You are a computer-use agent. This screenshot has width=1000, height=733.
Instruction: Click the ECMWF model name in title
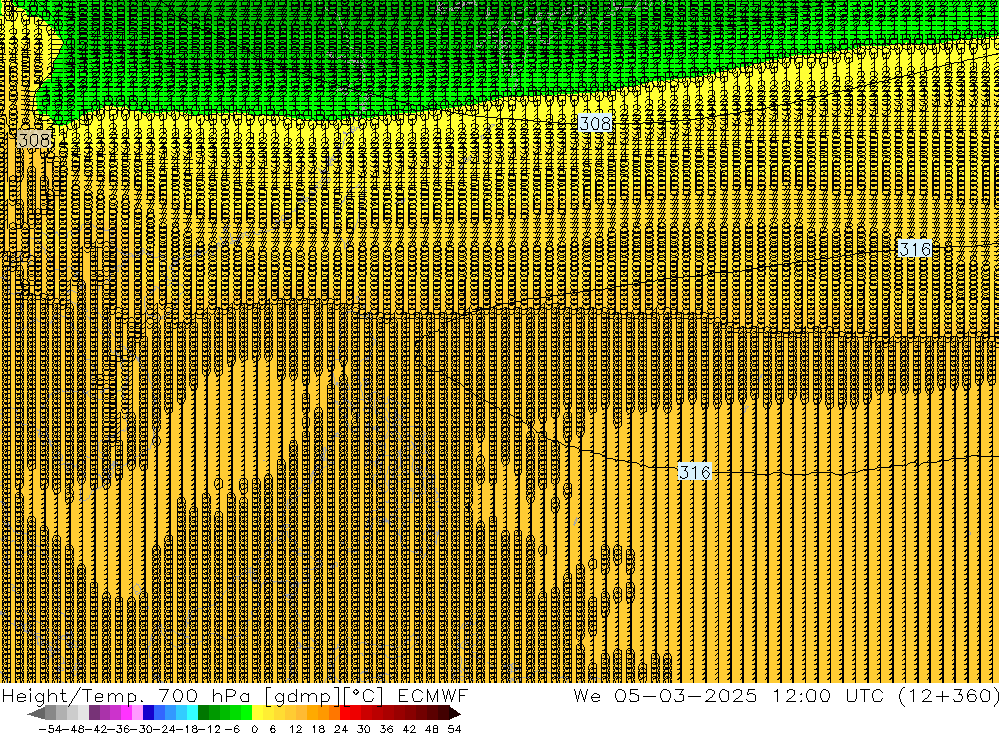[x=433, y=695]
